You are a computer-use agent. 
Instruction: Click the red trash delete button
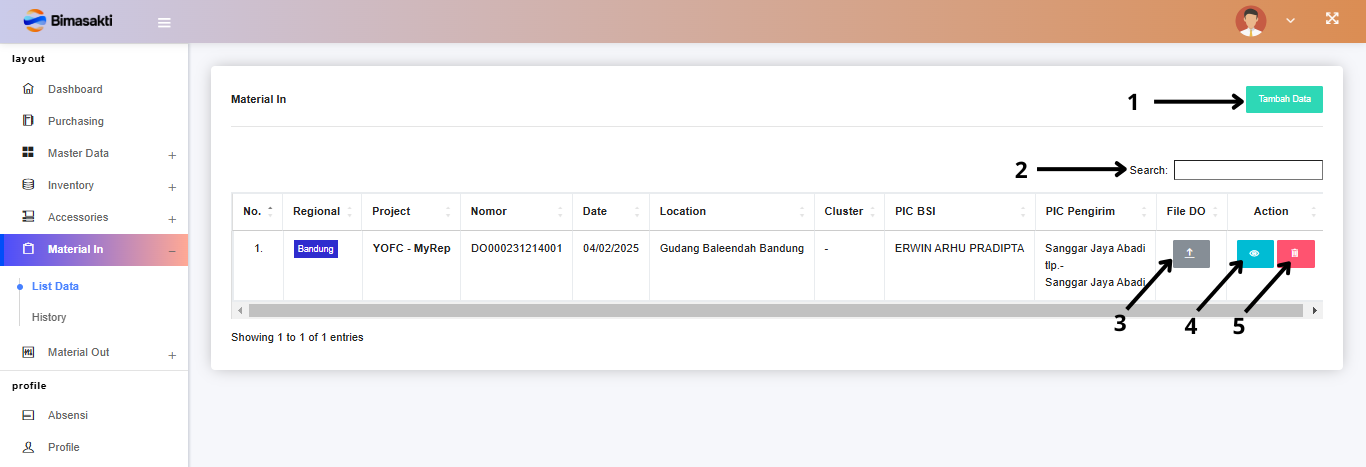[1295, 254]
